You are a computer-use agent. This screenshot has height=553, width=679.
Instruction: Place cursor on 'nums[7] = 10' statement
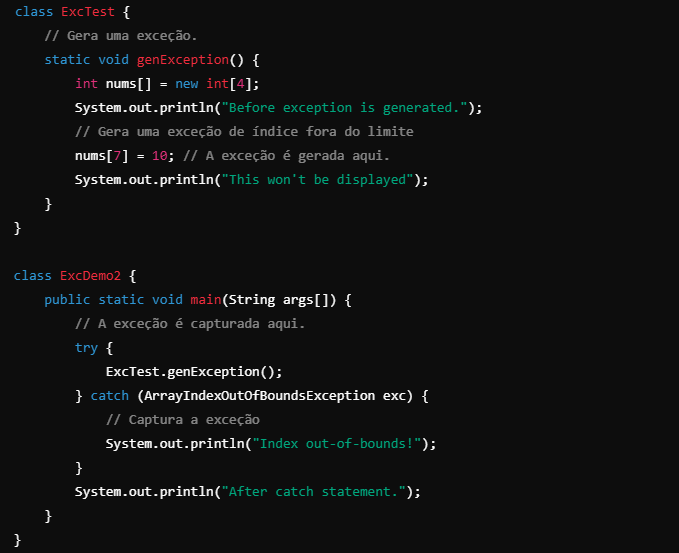click(x=124, y=155)
